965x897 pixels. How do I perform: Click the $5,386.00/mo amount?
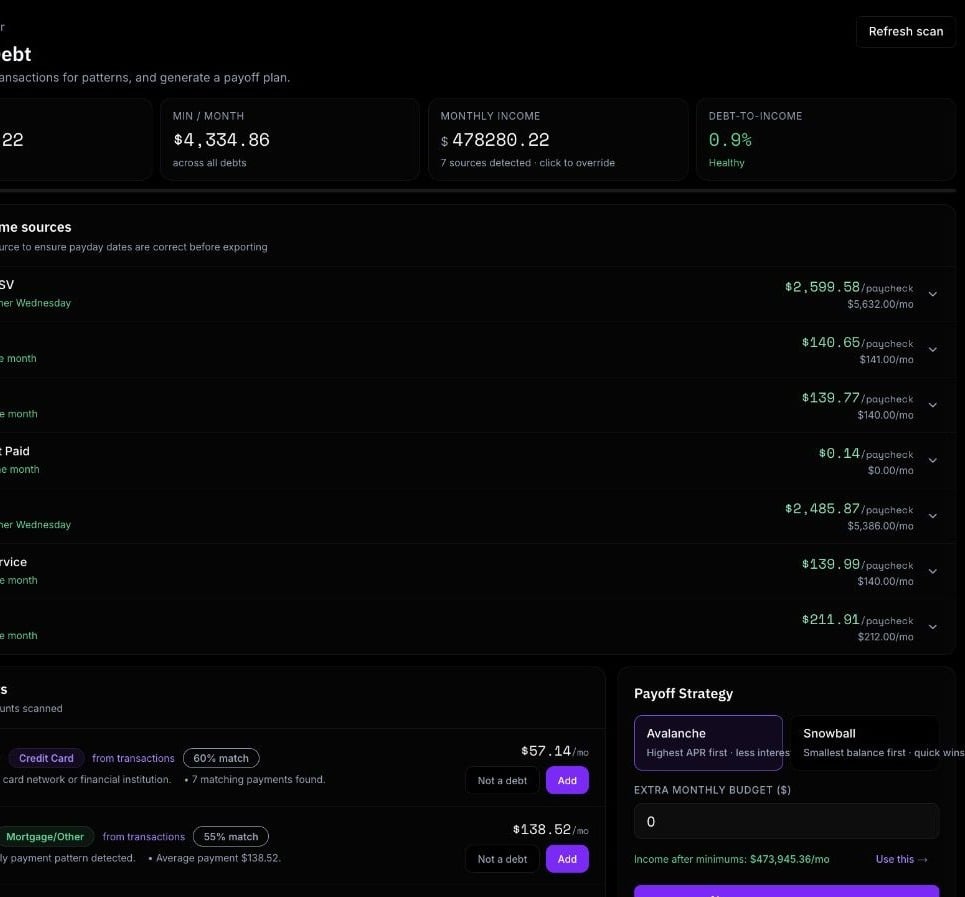(880, 526)
